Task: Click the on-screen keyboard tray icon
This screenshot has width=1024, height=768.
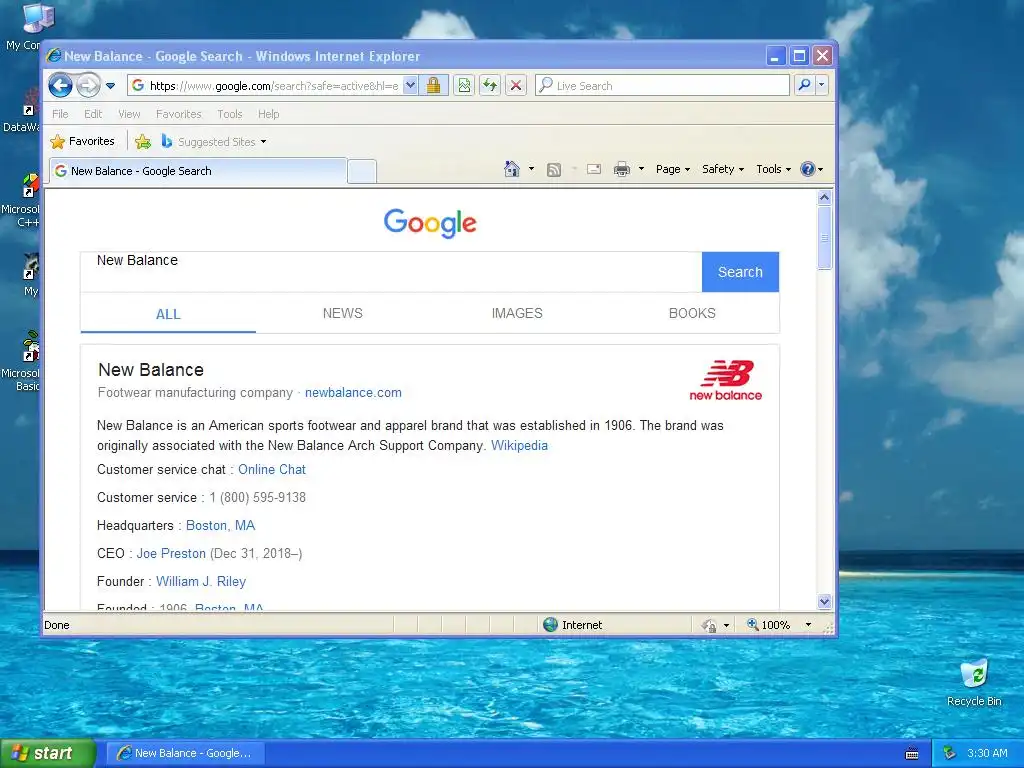Action: coord(912,754)
